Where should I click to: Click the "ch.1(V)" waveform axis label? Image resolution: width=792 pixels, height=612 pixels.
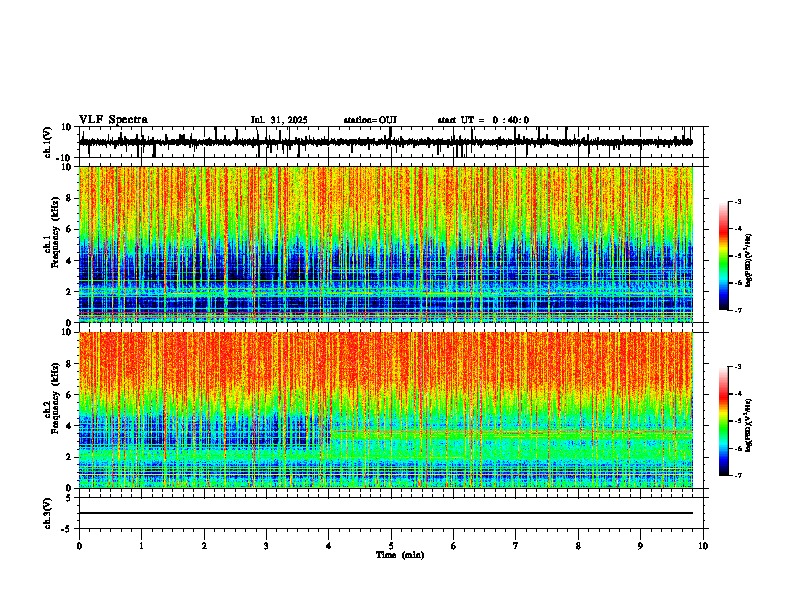click(48, 142)
